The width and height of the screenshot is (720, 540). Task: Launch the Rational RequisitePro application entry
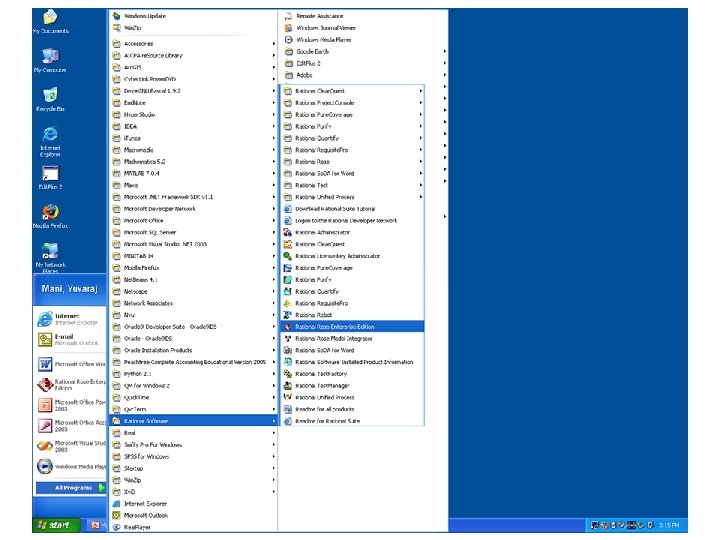point(352,304)
